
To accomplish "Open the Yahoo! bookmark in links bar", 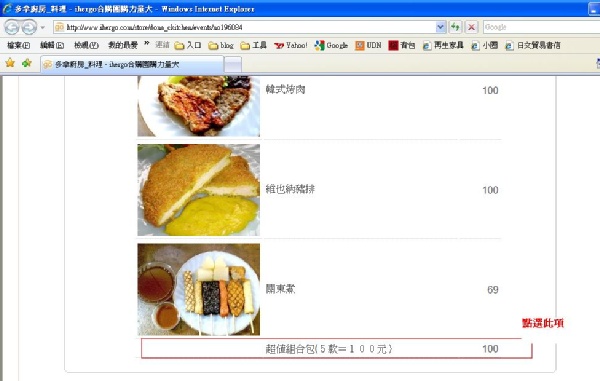I will (x=291, y=46).
